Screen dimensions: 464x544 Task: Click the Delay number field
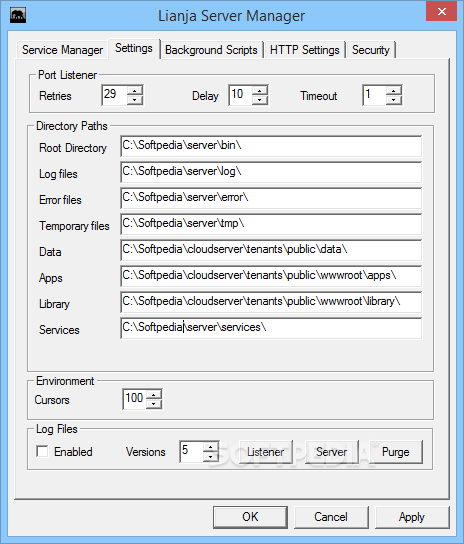click(240, 95)
